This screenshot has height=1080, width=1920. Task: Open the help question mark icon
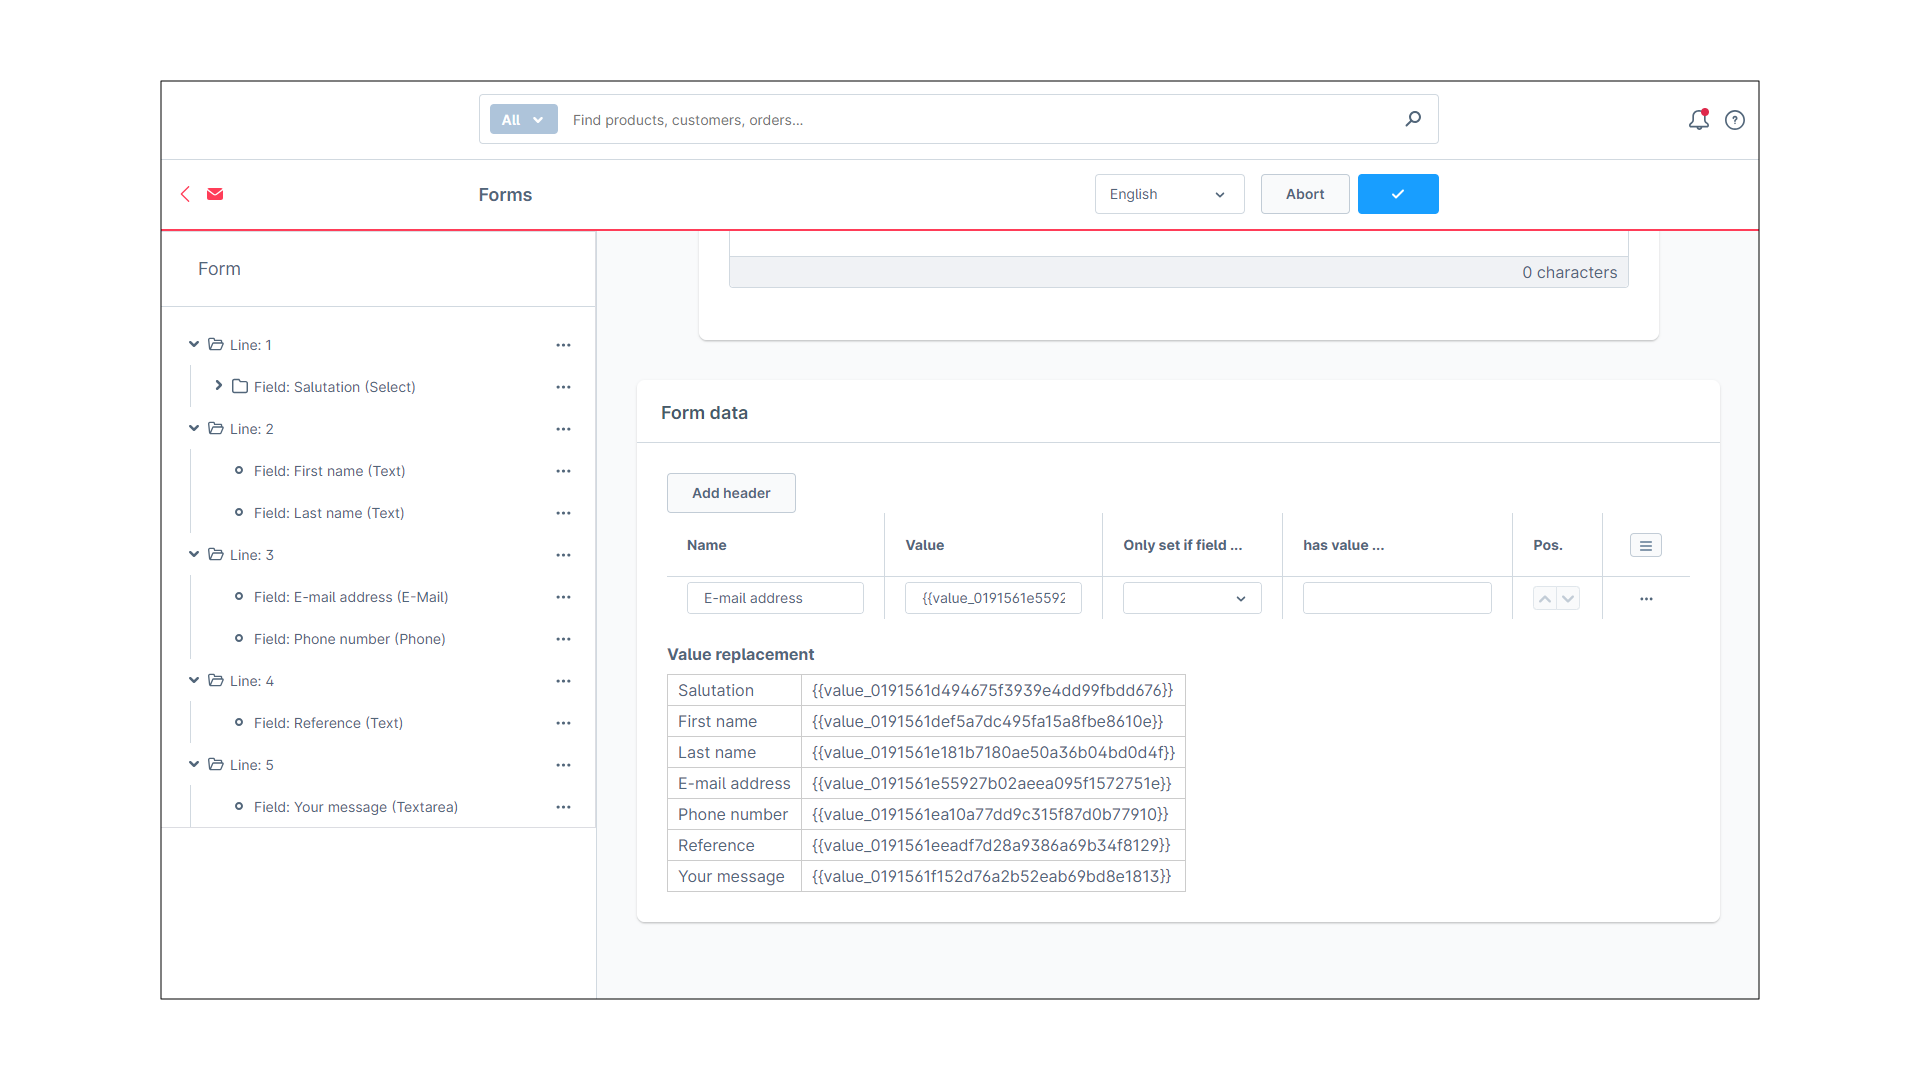coord(1735,120)
